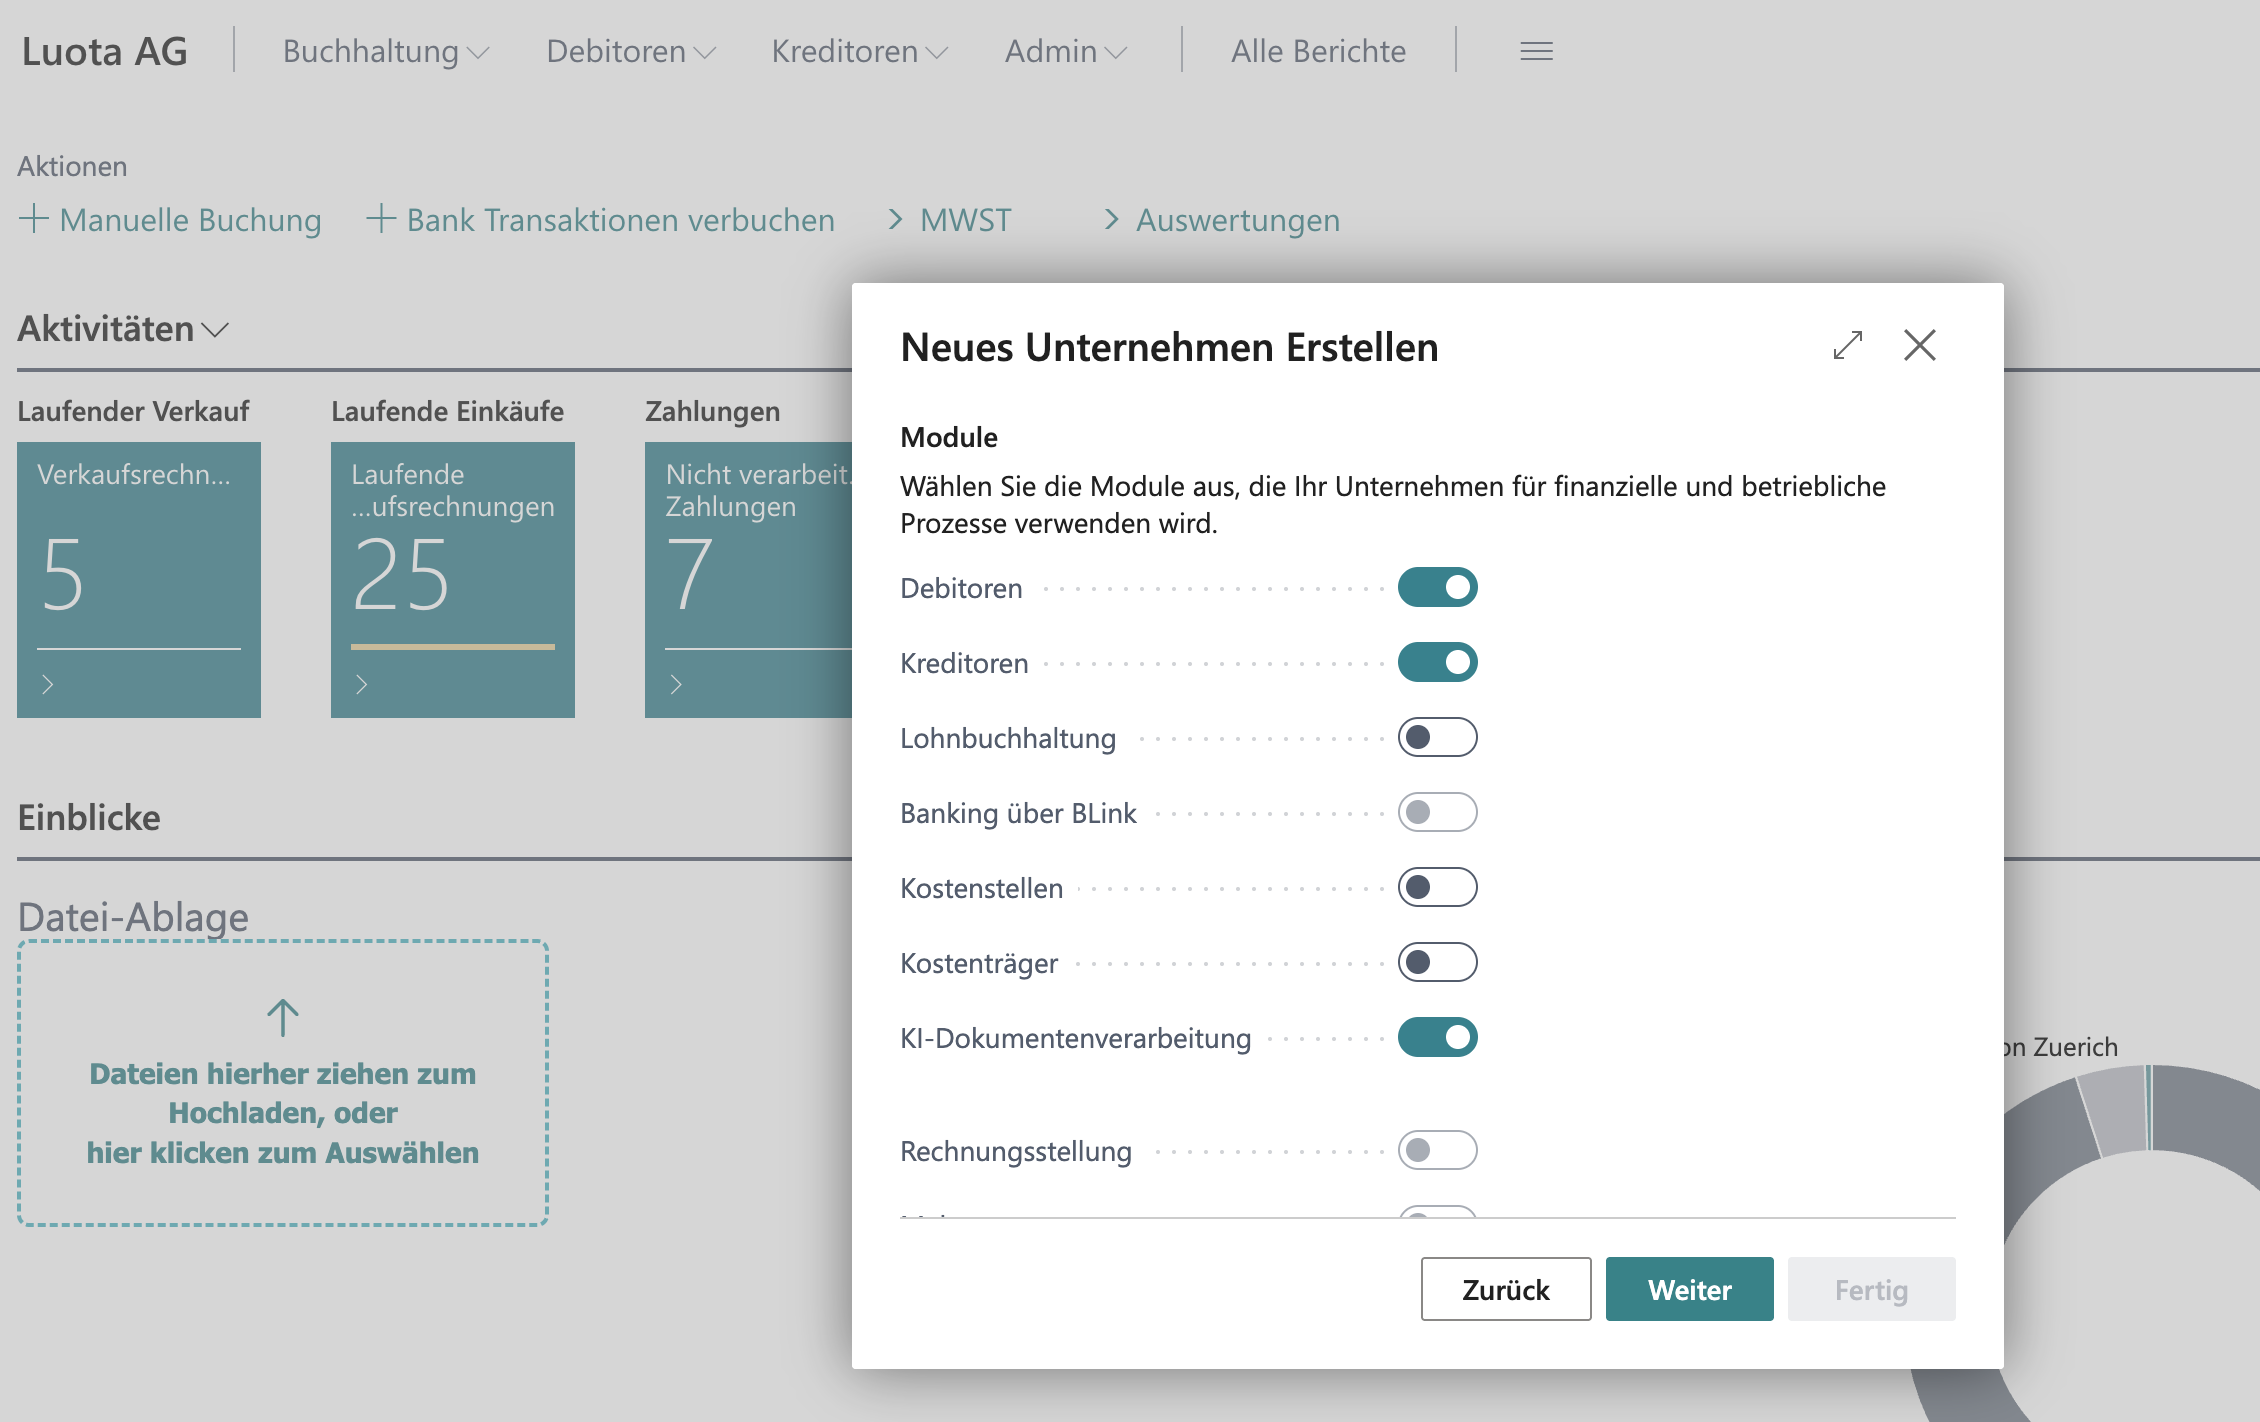
Task: Click the Zahlungen group label
Action: coord(712,411)
